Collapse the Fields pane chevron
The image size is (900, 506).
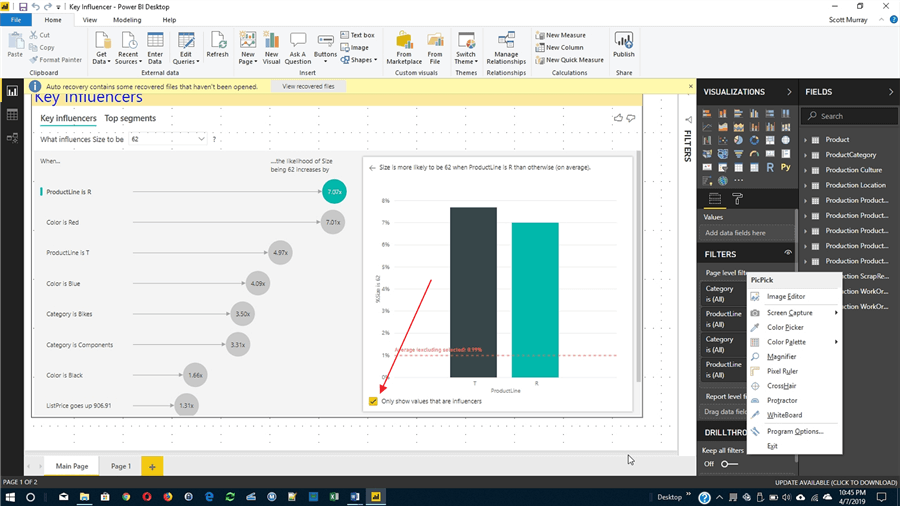coord(891,92)
